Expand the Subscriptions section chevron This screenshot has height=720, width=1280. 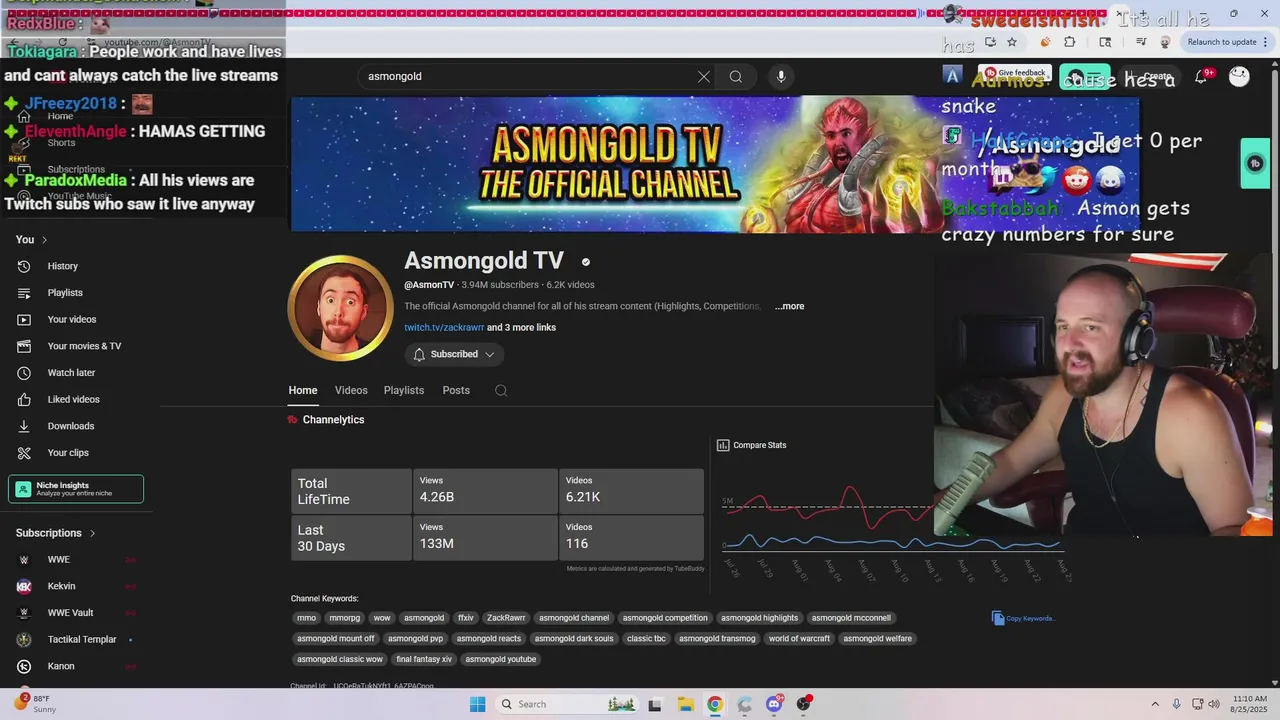[x=92, y=534]
